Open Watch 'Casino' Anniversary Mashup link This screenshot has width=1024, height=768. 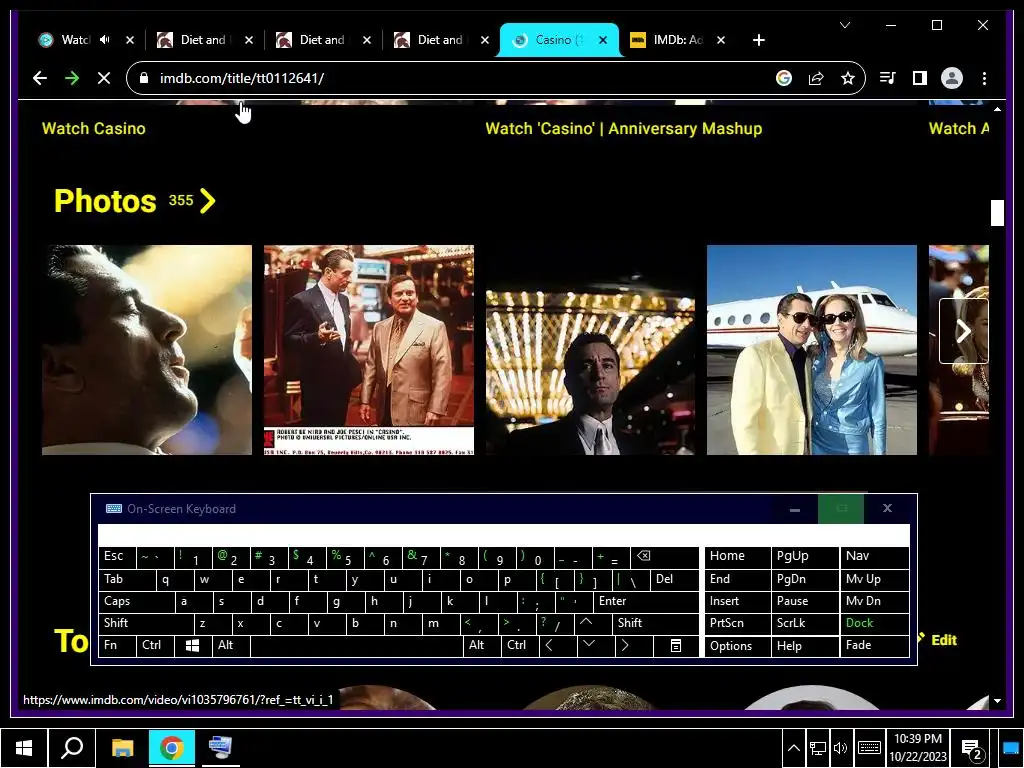click(x=624, y=129)
